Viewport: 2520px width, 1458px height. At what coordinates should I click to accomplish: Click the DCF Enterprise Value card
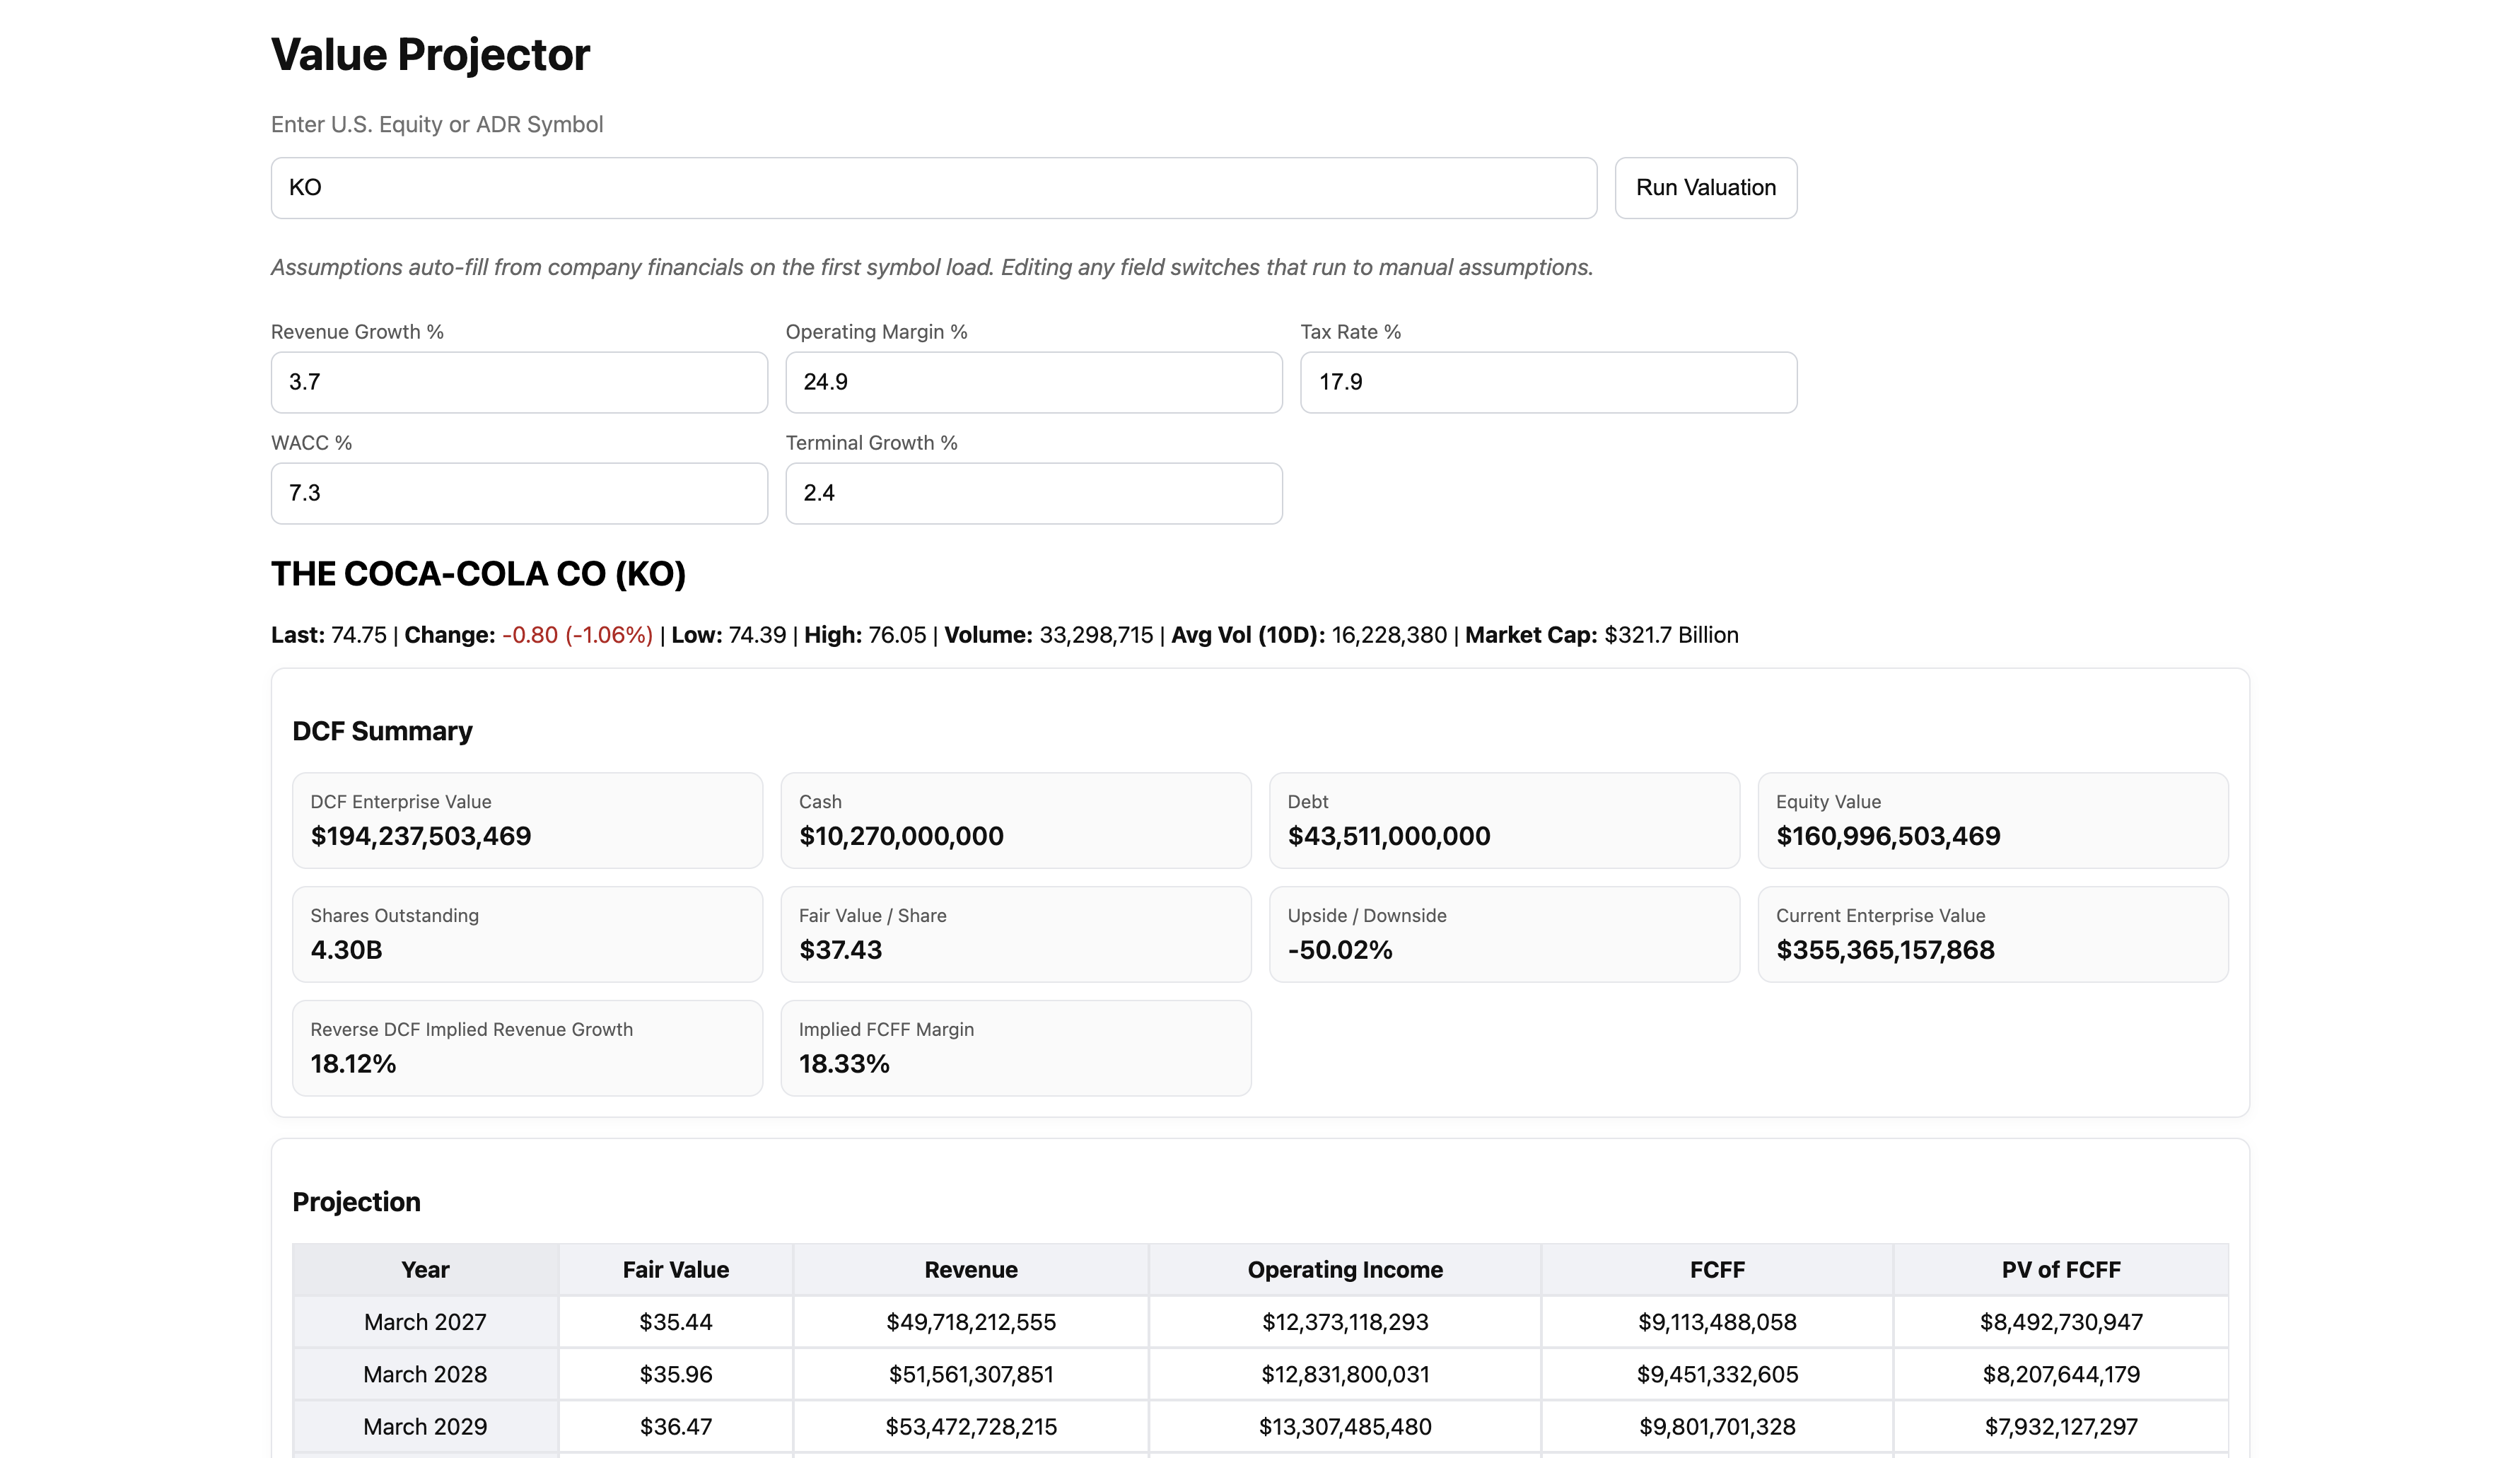(x=527, y=820)
